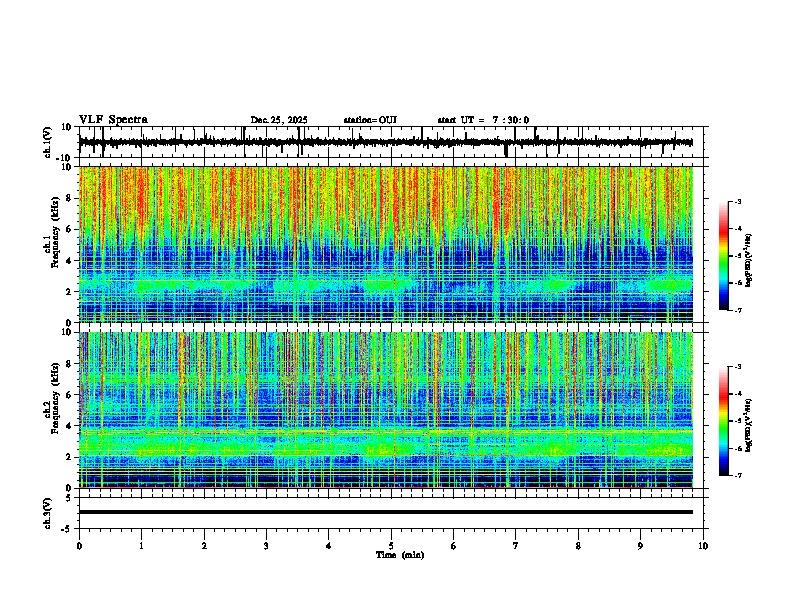Click the "8" kHz tick on ch.1 frequency axis
The height and width of the screenshot is (612, 792).
coord(70,198)
